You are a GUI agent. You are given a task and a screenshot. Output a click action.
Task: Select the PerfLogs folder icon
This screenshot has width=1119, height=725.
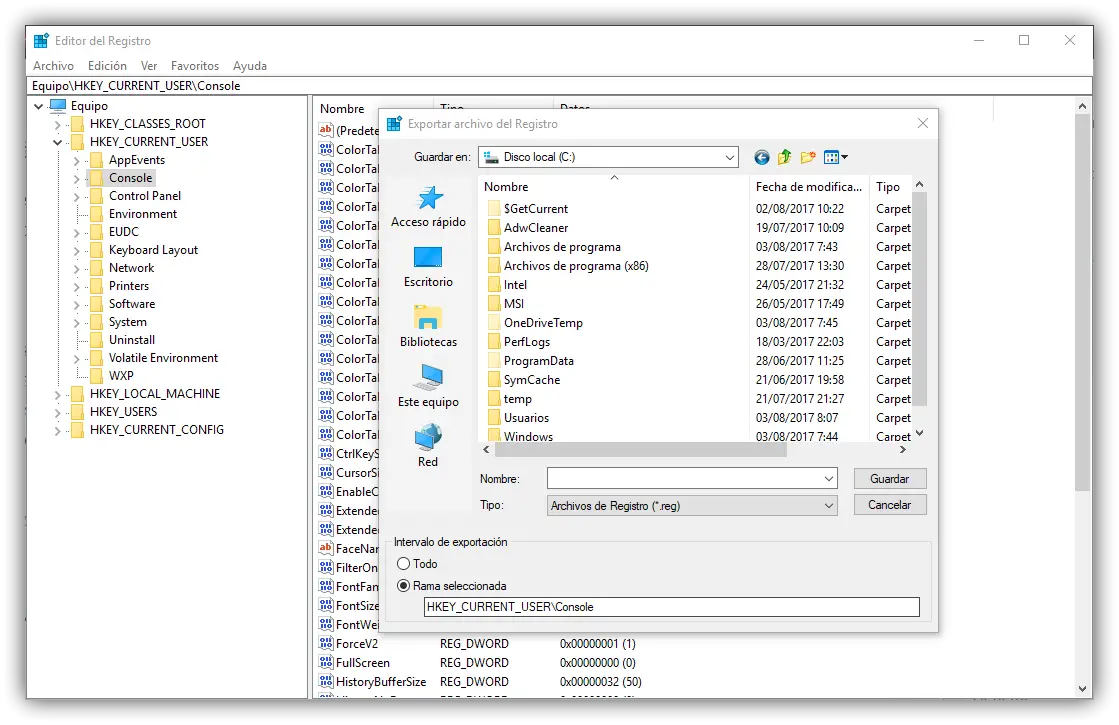click(494, 342)
